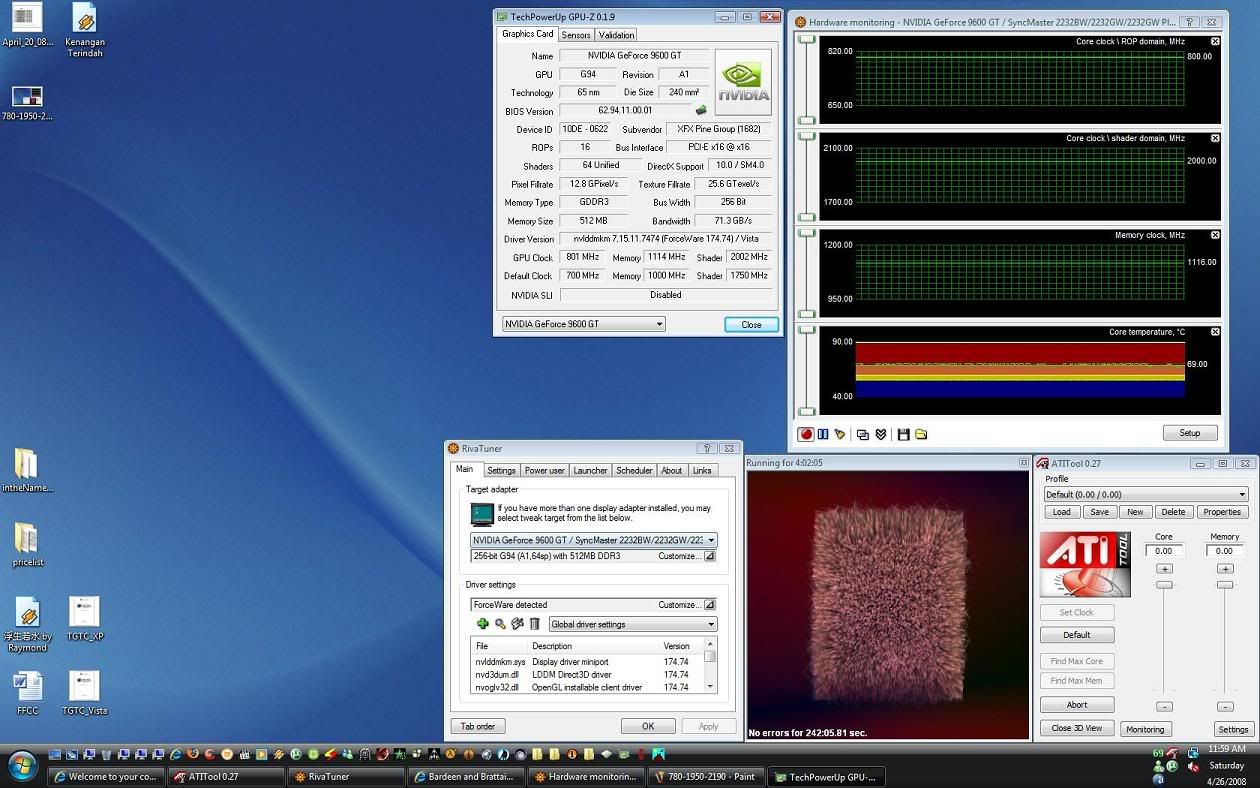The height and width of the screenshot is (788, 1260).
Task: Pause hardware monitoring with the pause icon
Action: coord(823,434)
